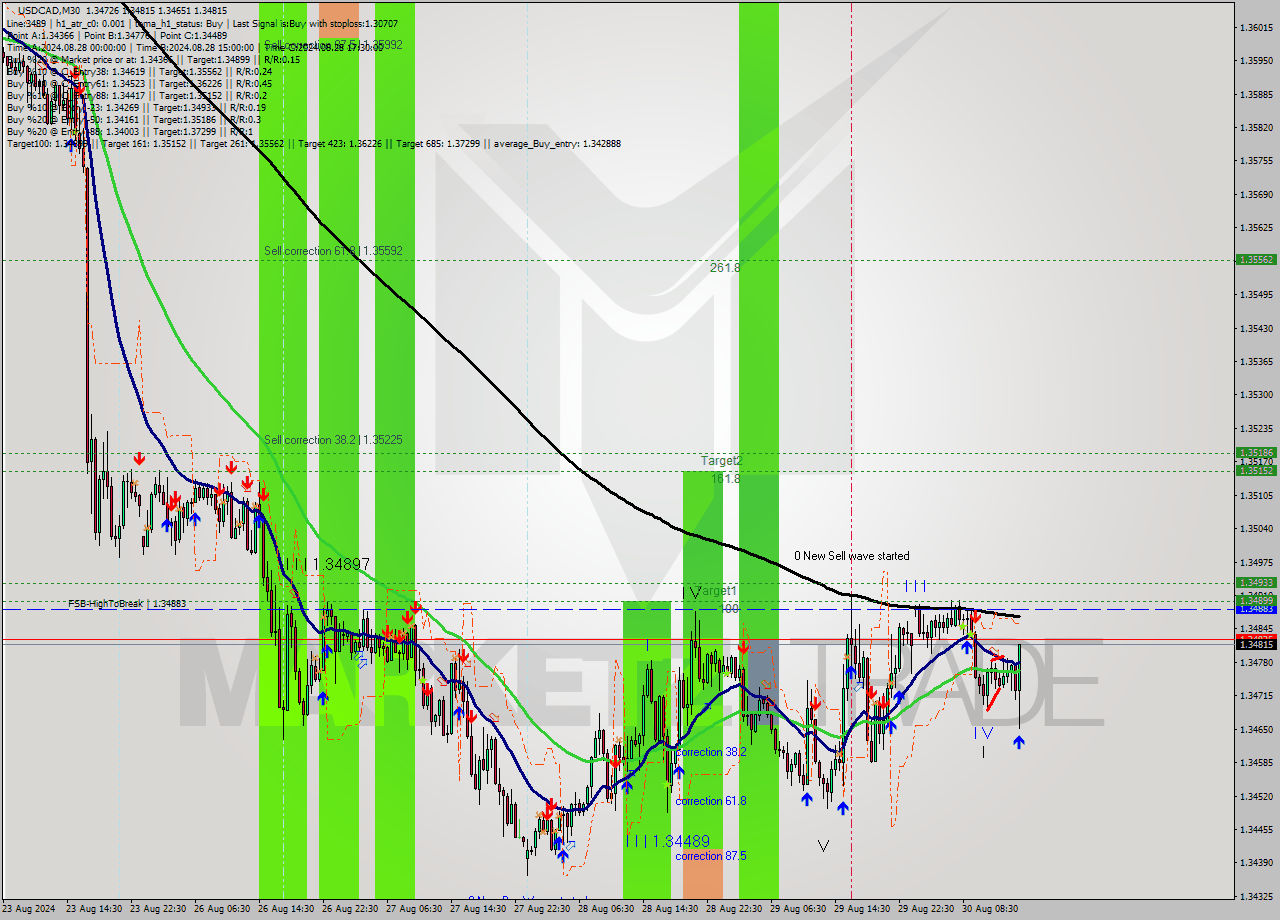Click 'Target 685: 1.37299' in info line

pos(438,144)
